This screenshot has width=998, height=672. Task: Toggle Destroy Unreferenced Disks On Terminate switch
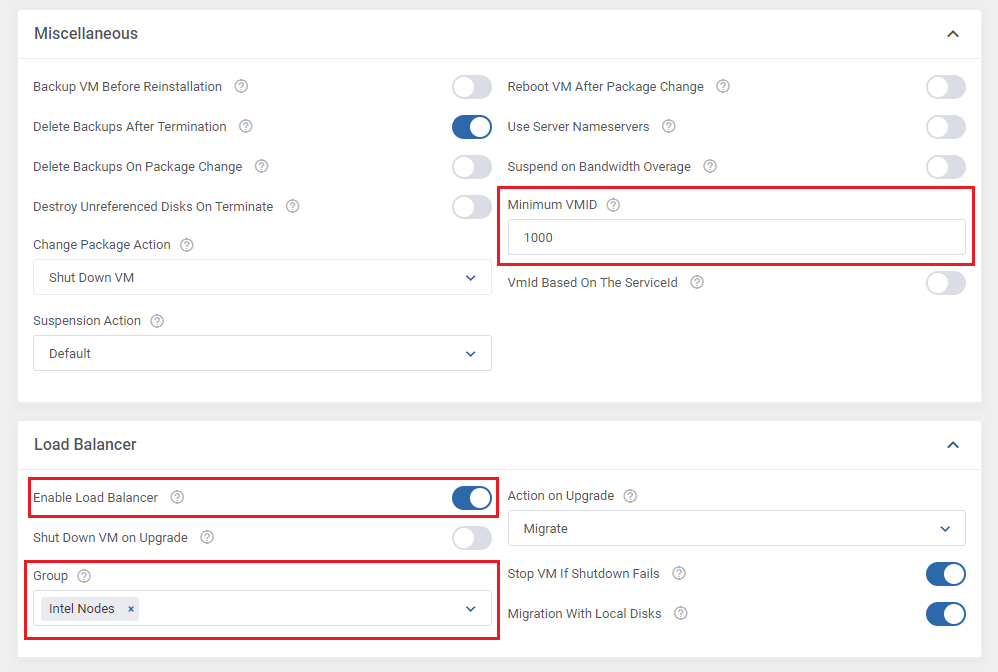point(472,207)
